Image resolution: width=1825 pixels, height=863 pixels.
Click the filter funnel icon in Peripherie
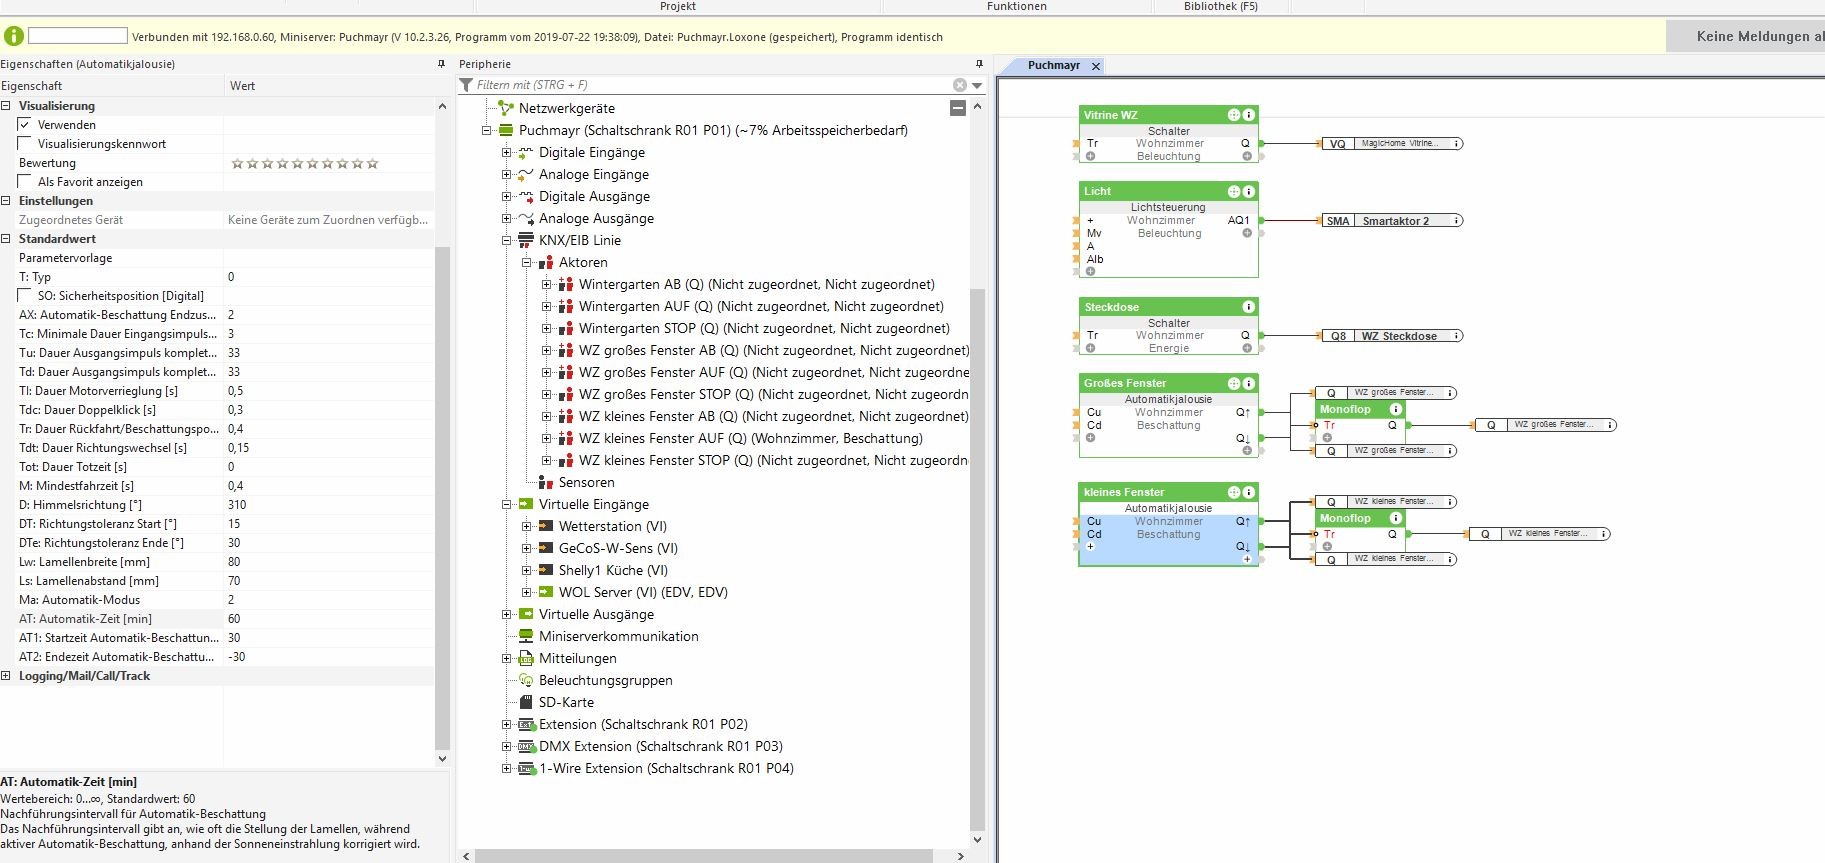pyautogui.click(x=466, y=85)
